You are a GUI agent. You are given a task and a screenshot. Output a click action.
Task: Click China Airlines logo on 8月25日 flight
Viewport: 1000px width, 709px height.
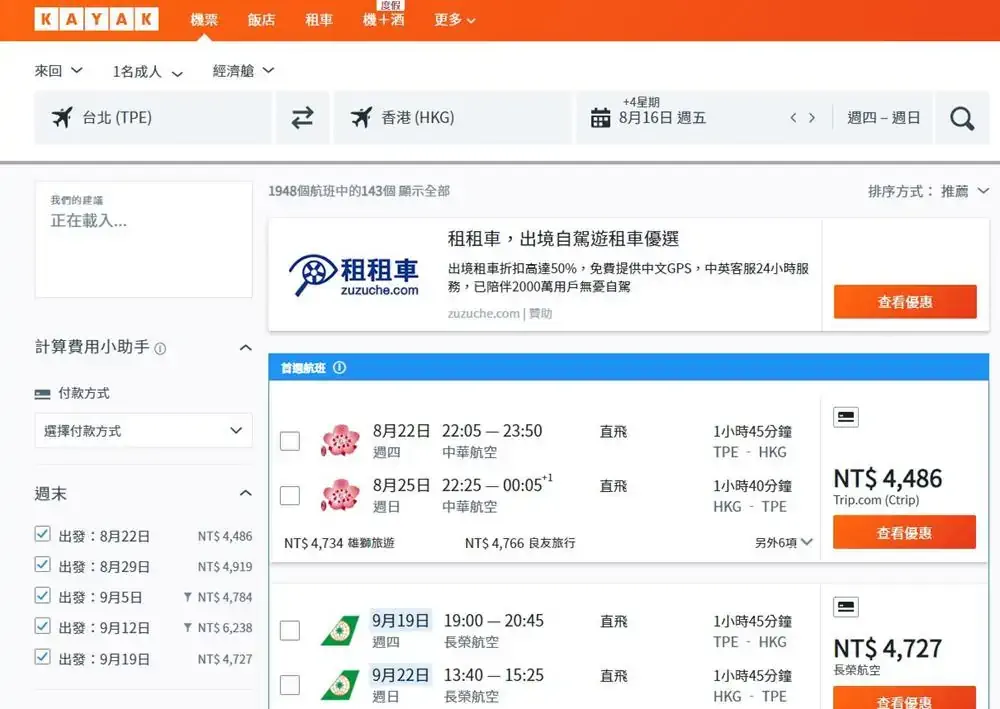tap(340, 495)
